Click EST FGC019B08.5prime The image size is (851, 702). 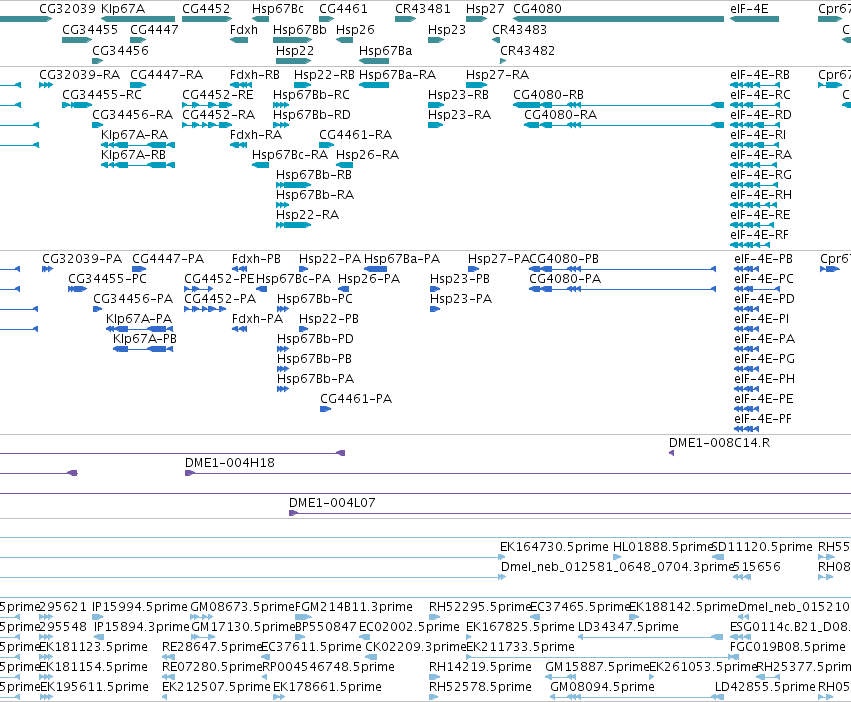pos(788,647)
